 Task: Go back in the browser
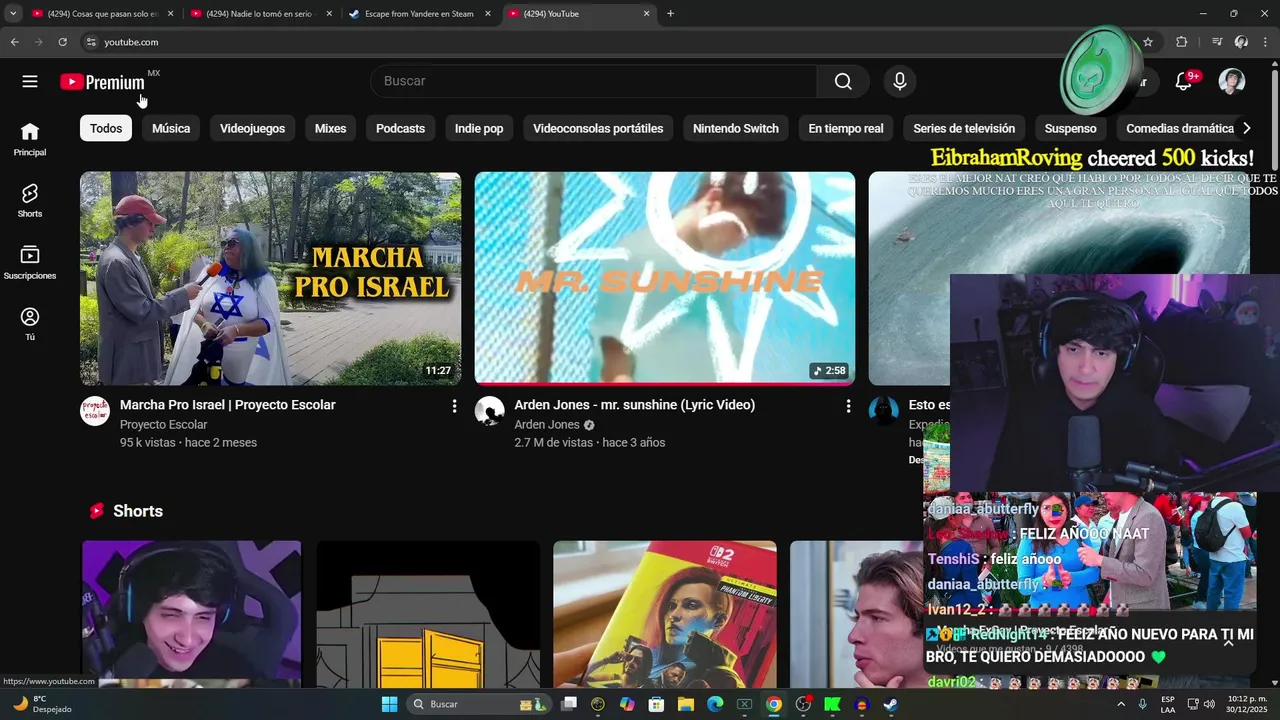click(14, 42)
